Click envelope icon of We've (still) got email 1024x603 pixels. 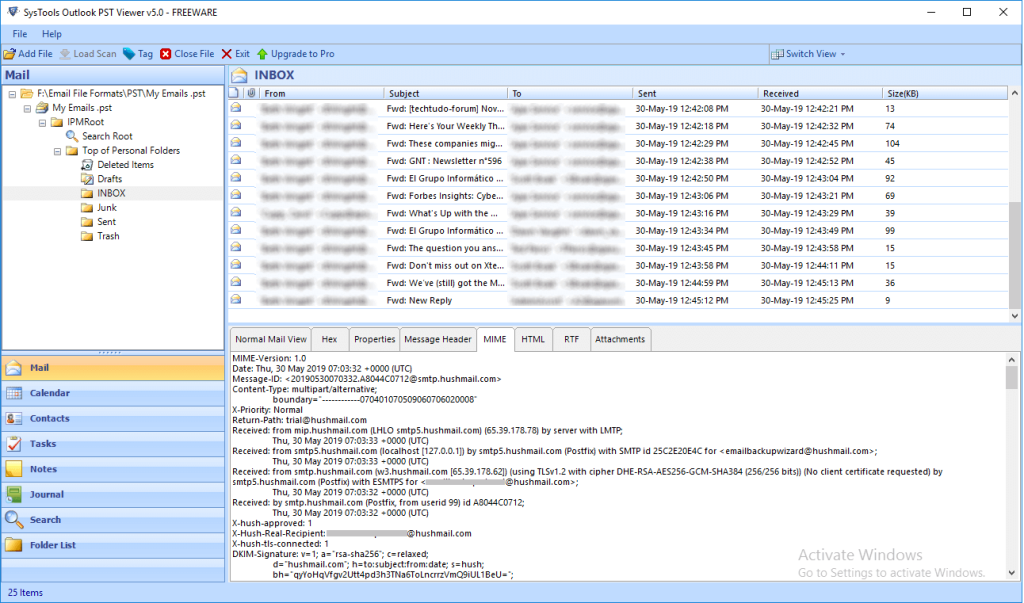[x=236, y=282]
